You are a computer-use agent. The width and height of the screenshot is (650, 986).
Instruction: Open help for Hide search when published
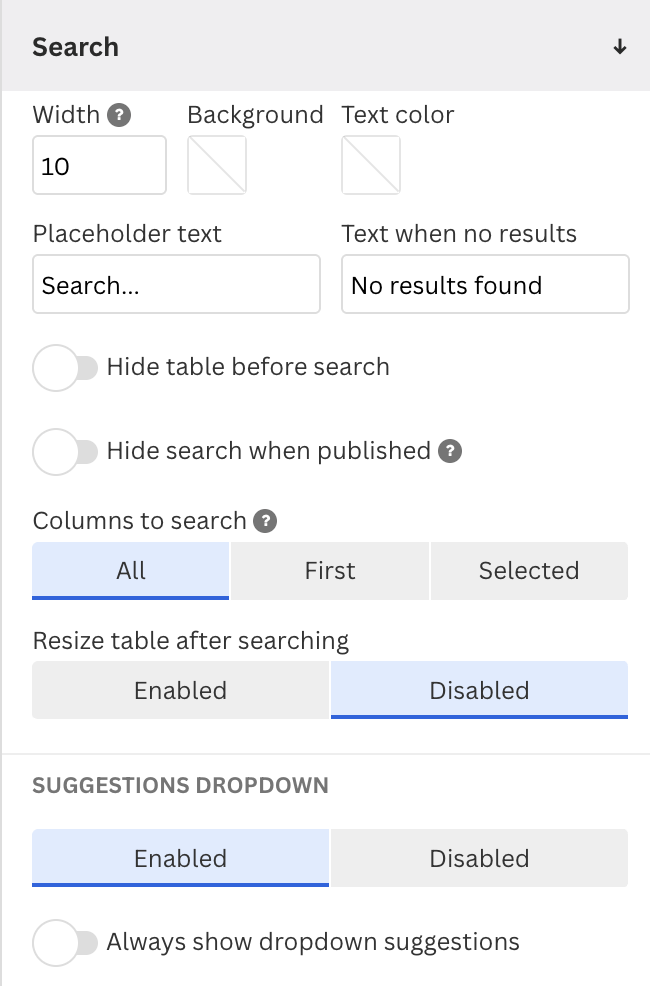pos(449,451)
